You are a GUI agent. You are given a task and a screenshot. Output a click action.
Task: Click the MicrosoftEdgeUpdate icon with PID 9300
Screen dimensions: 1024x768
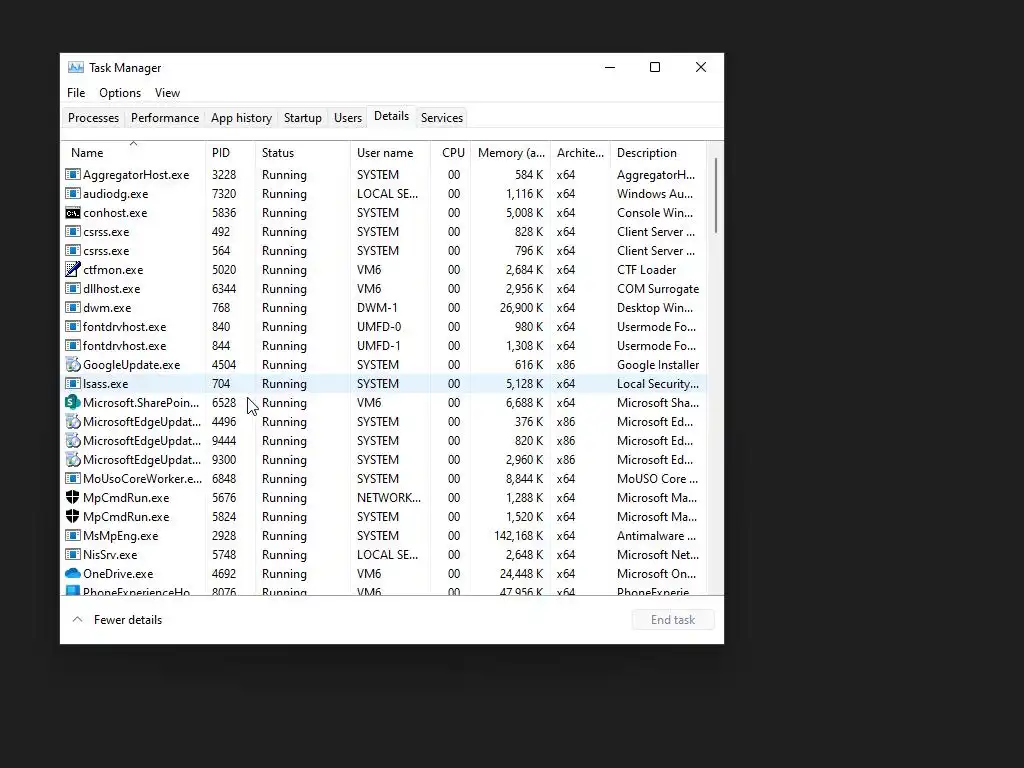coord(72,459)
